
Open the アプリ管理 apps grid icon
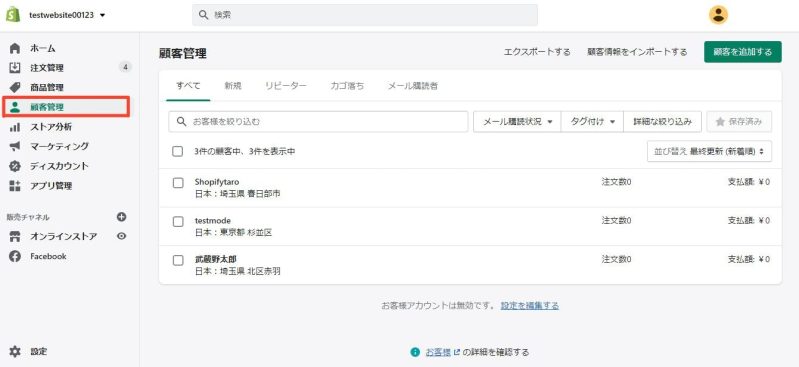pos(15,186)
